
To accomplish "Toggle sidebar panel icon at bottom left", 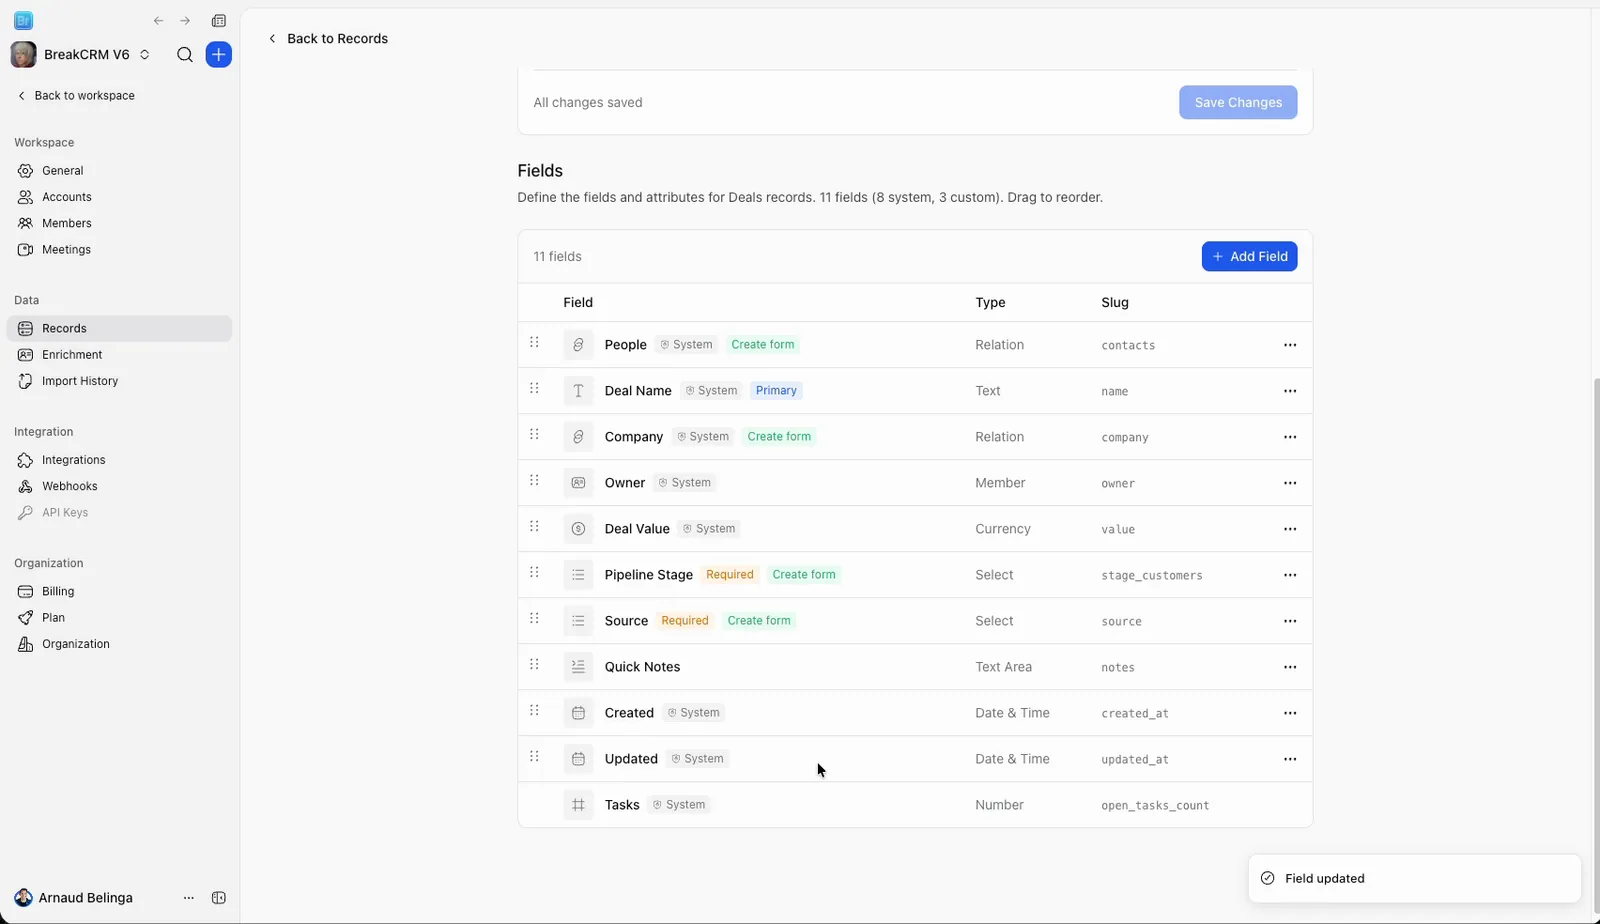I will click(x=219, y=898).
